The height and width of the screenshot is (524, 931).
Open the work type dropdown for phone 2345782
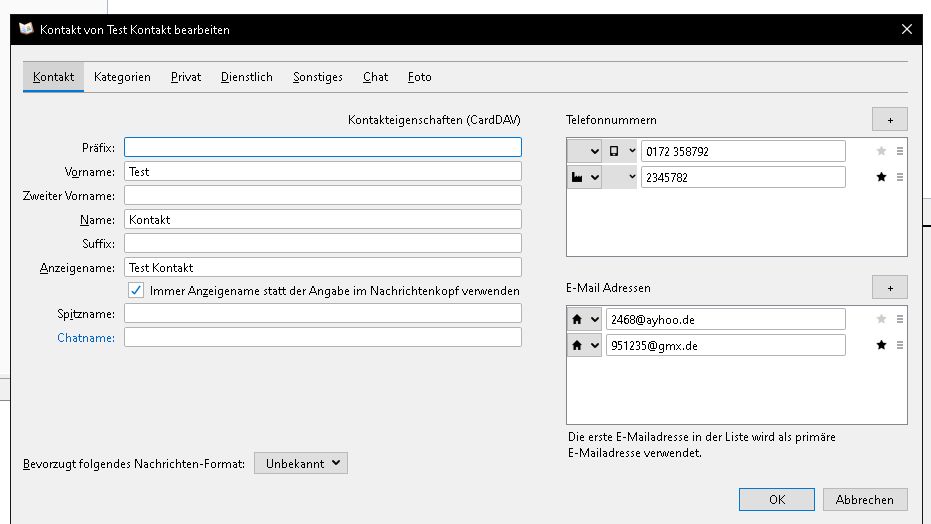tap(585, 178)
